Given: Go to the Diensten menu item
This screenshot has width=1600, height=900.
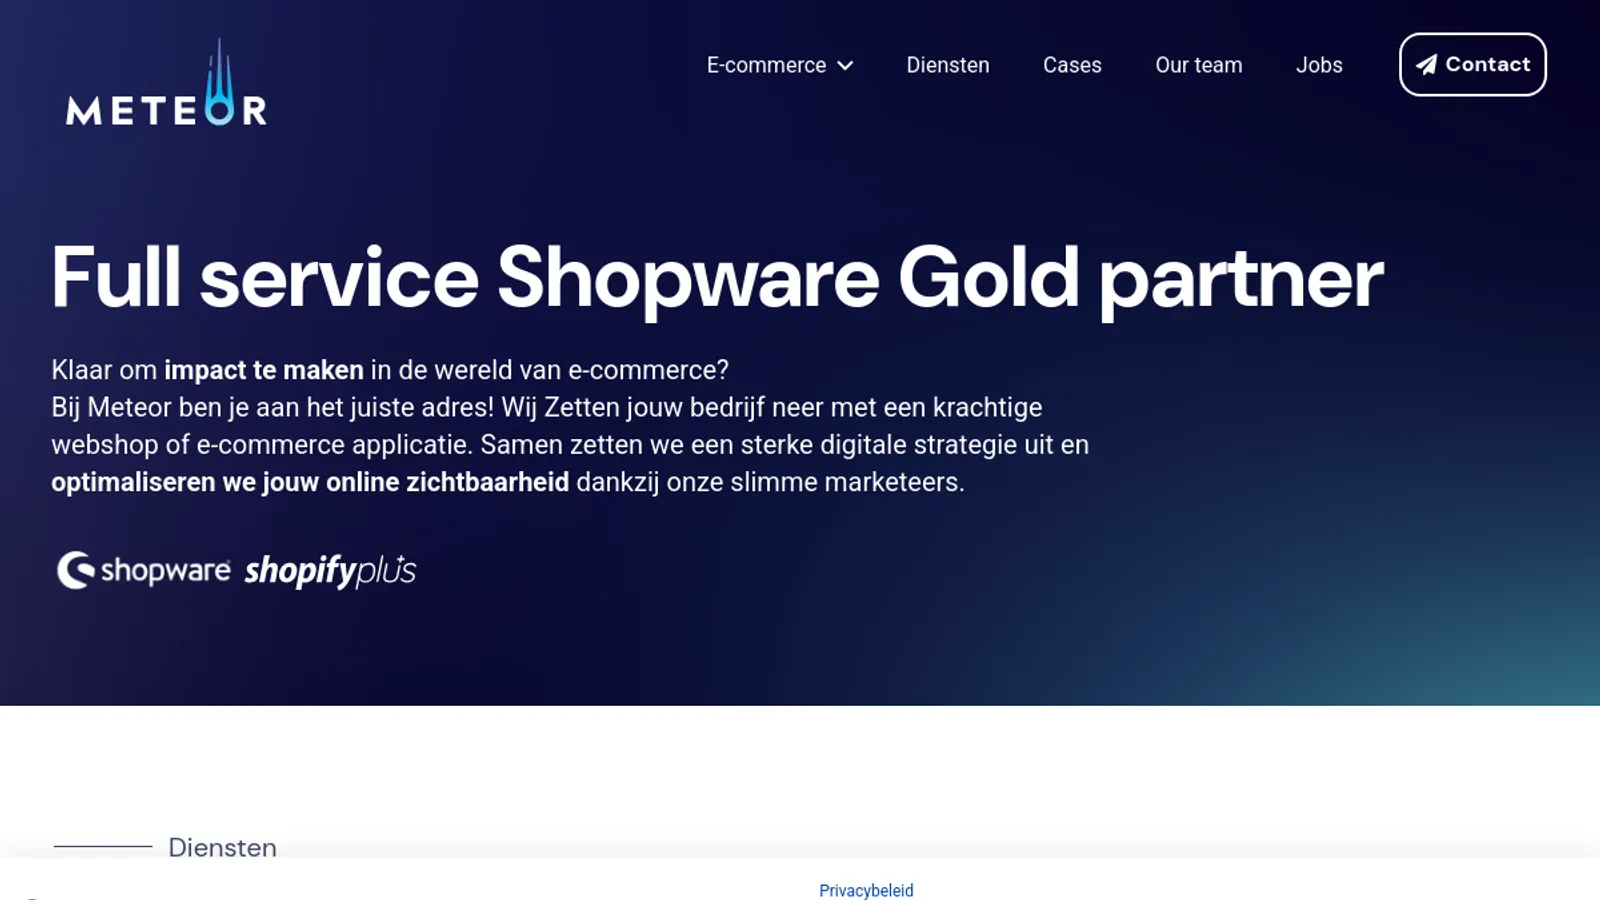Looking at the screenshot, I should [948, 65].
